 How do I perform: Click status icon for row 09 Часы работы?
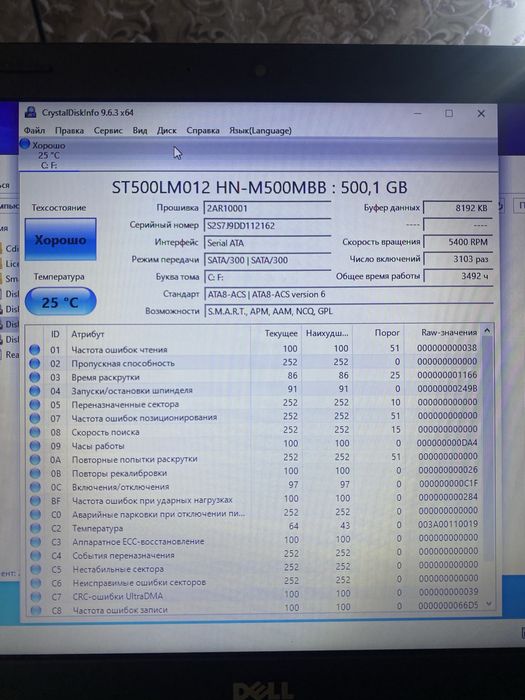[35, 446]
